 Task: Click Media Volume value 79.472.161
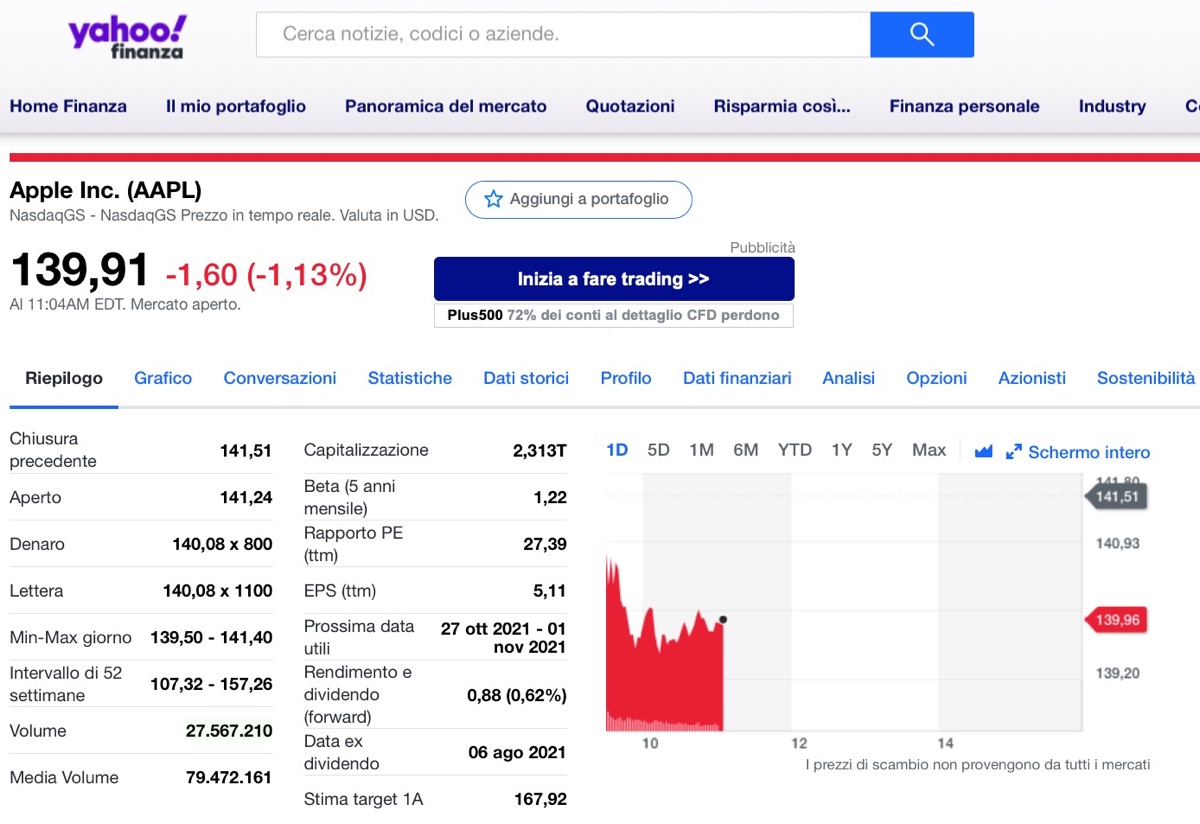pos(229,777)
